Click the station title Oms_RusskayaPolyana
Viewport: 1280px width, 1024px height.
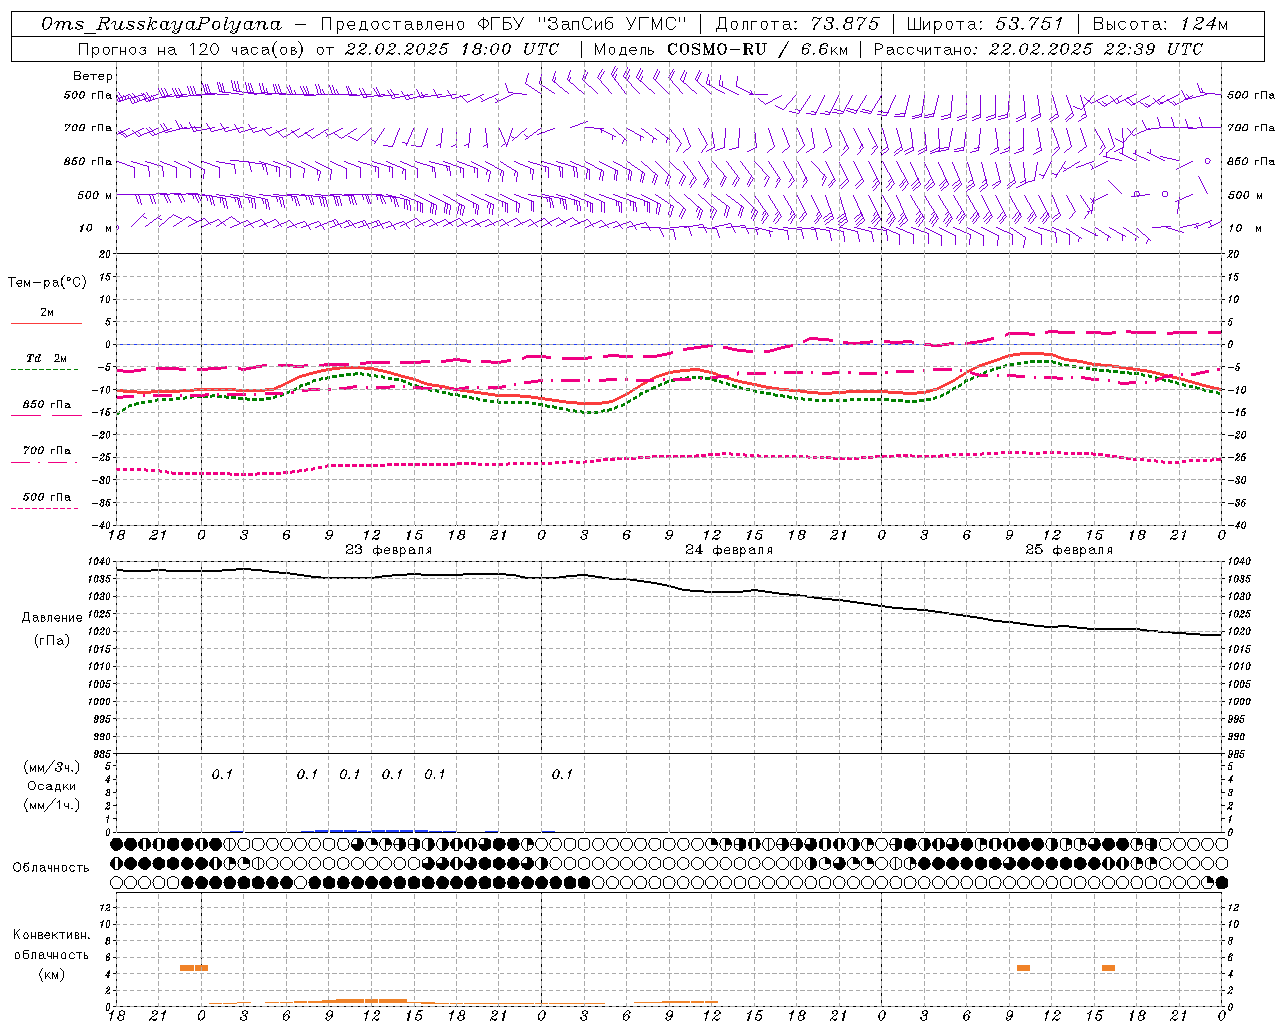coord(161,24)
